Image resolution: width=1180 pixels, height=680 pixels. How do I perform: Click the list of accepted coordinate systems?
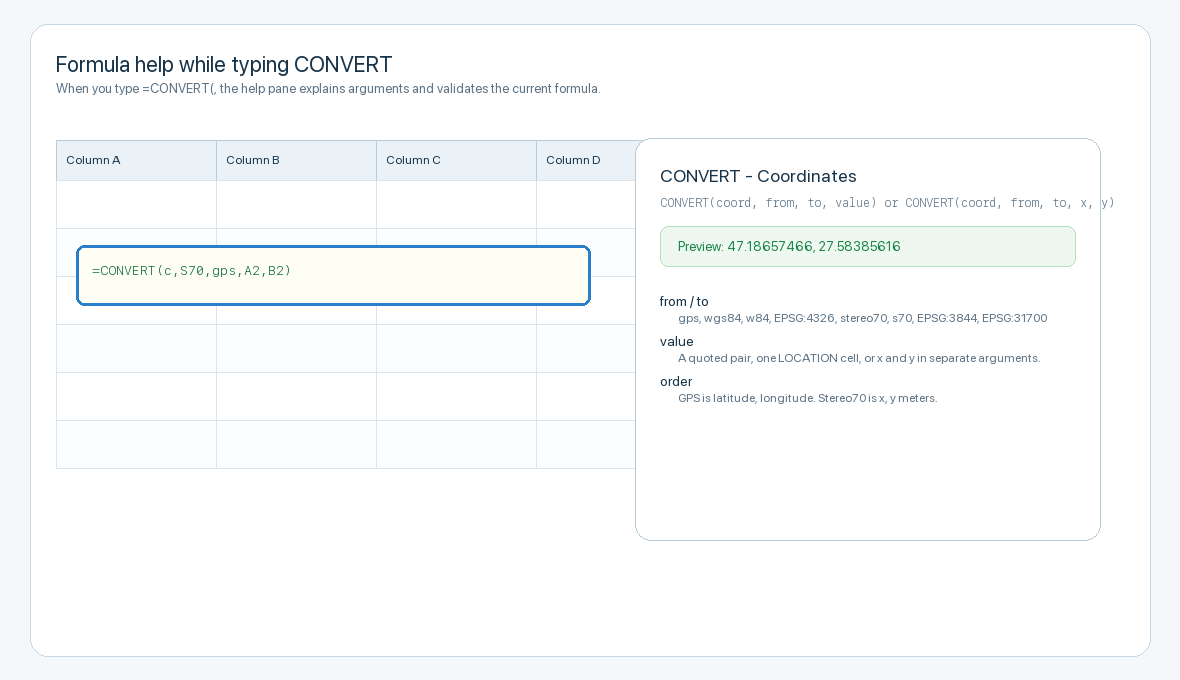click(862, 318)
